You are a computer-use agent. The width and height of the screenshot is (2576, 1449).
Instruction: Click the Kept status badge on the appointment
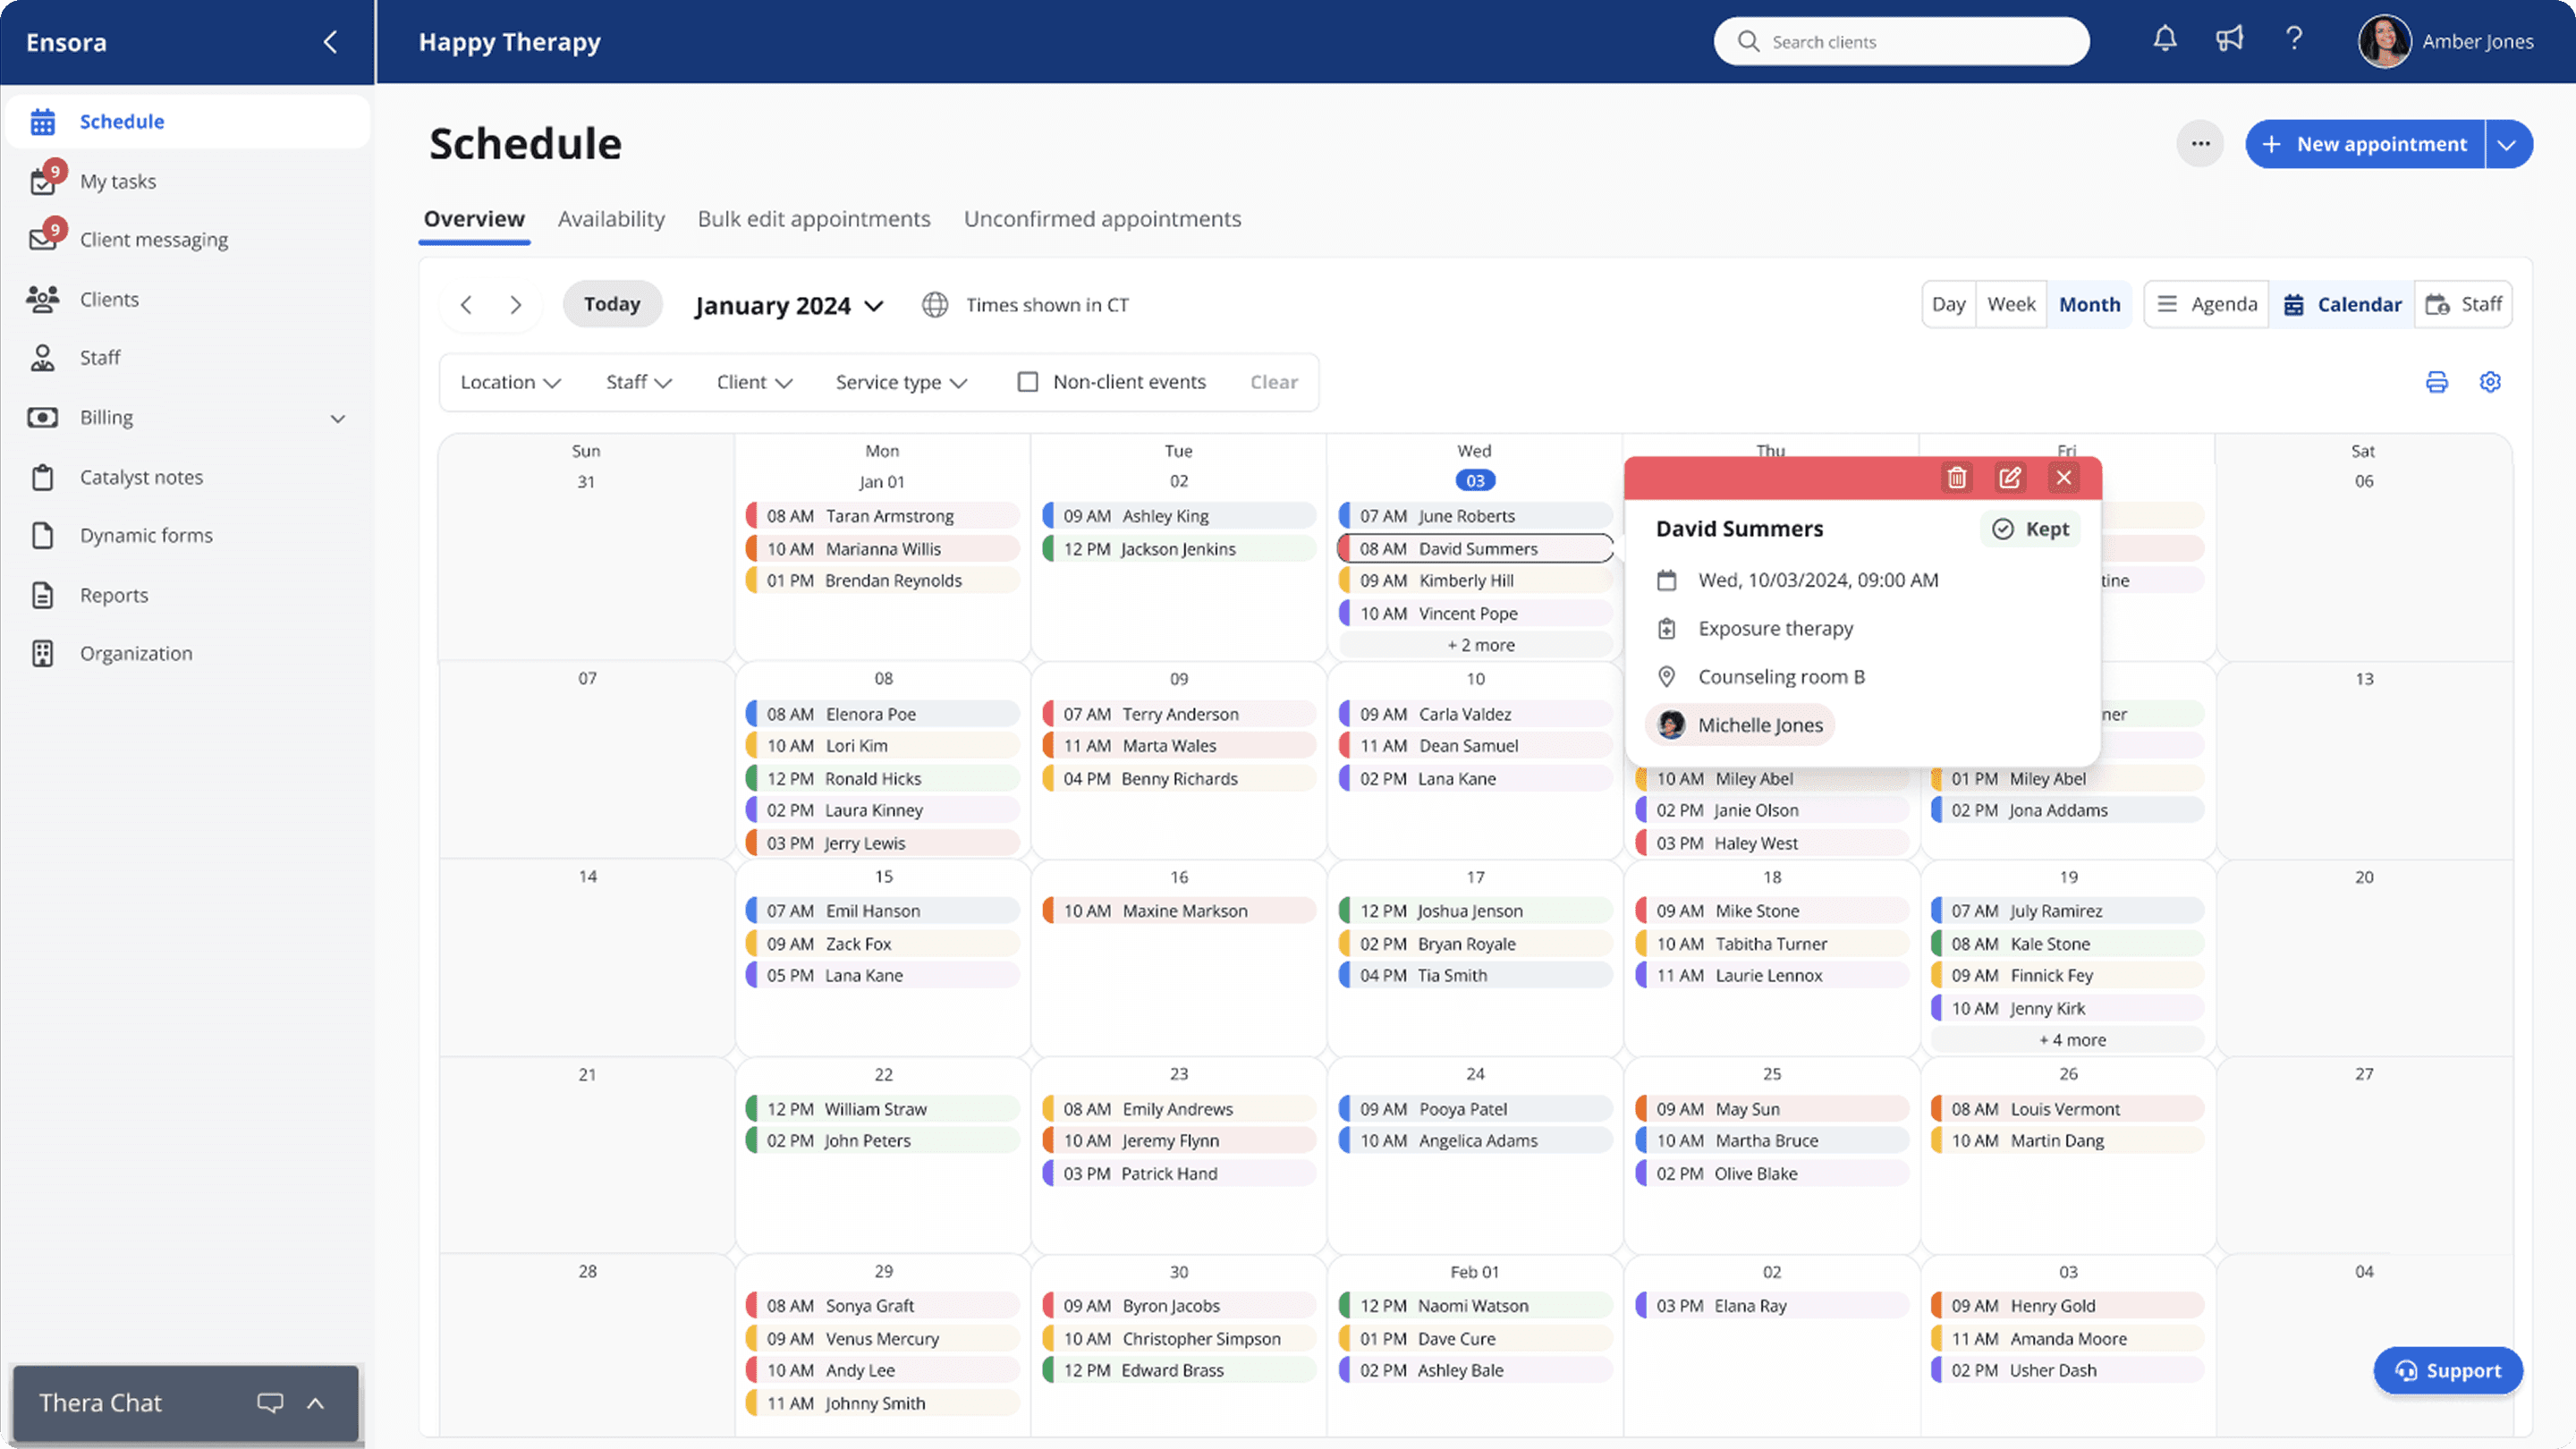(2030, 529)
